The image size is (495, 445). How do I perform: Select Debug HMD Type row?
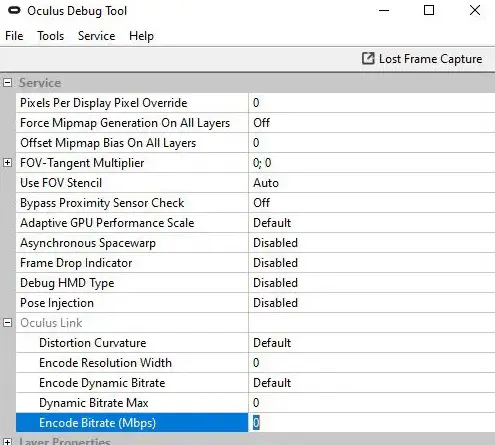pyautogui.click(x=132, y=283)
